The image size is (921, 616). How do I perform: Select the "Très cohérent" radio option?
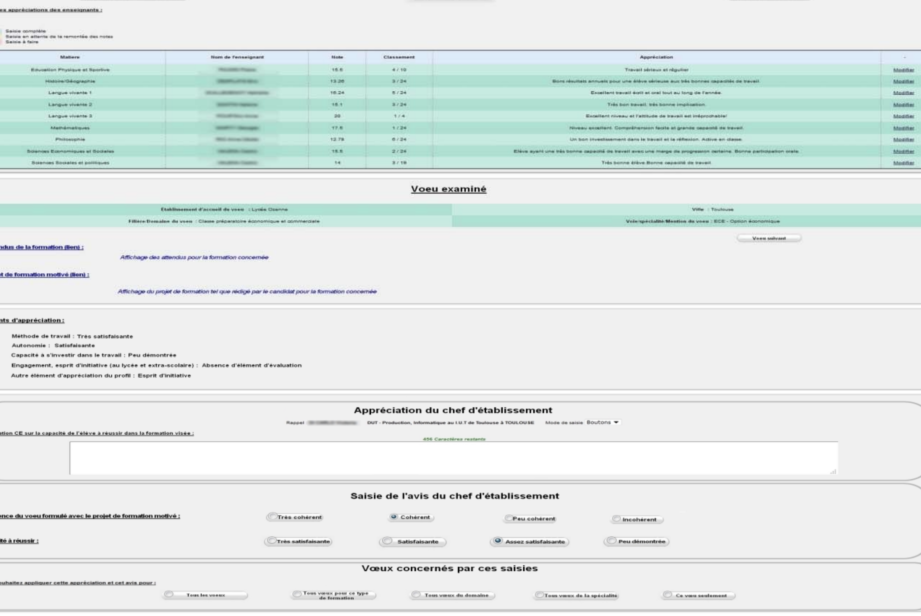tap(273, 517)
